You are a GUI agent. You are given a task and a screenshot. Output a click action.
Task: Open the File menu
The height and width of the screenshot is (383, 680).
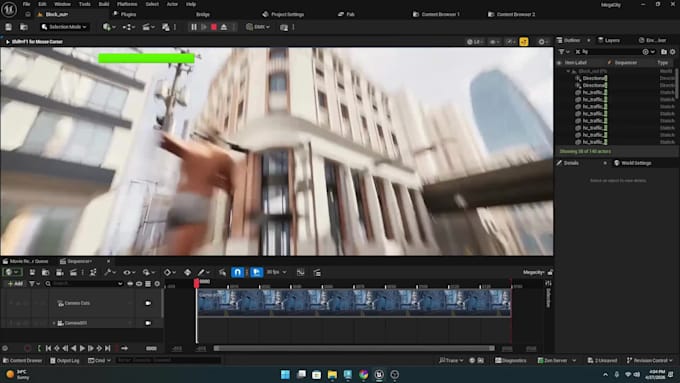[x=26, y=4]
